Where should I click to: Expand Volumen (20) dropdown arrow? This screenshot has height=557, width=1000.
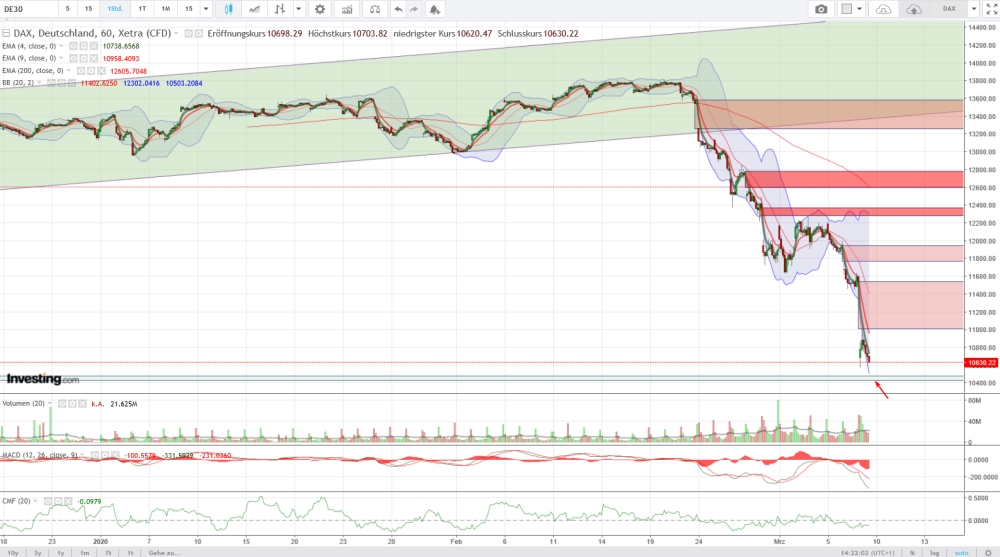click(x=50, y=404)
